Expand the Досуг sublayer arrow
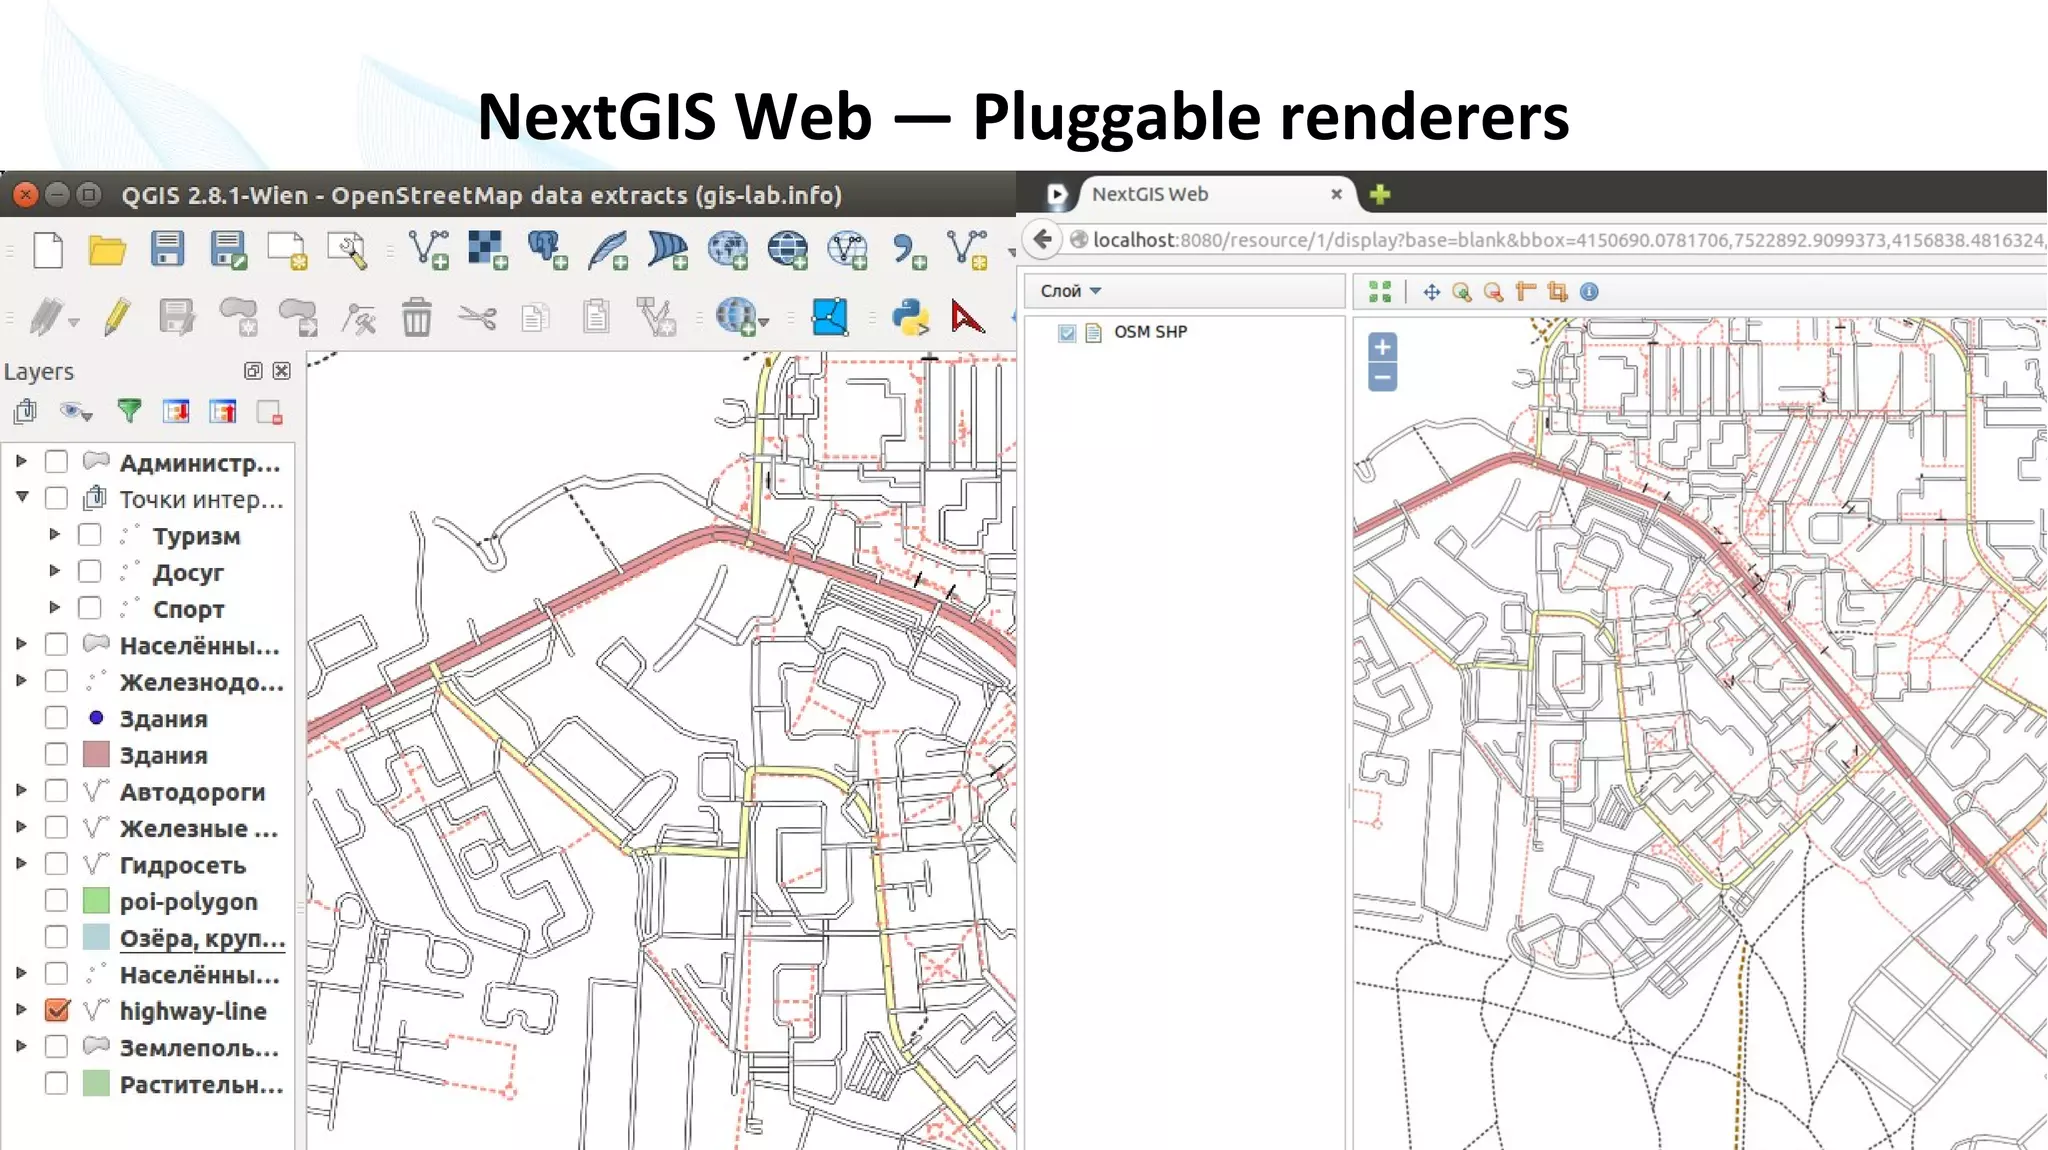Screen dimensions: 2048x1150 [55, 571]
